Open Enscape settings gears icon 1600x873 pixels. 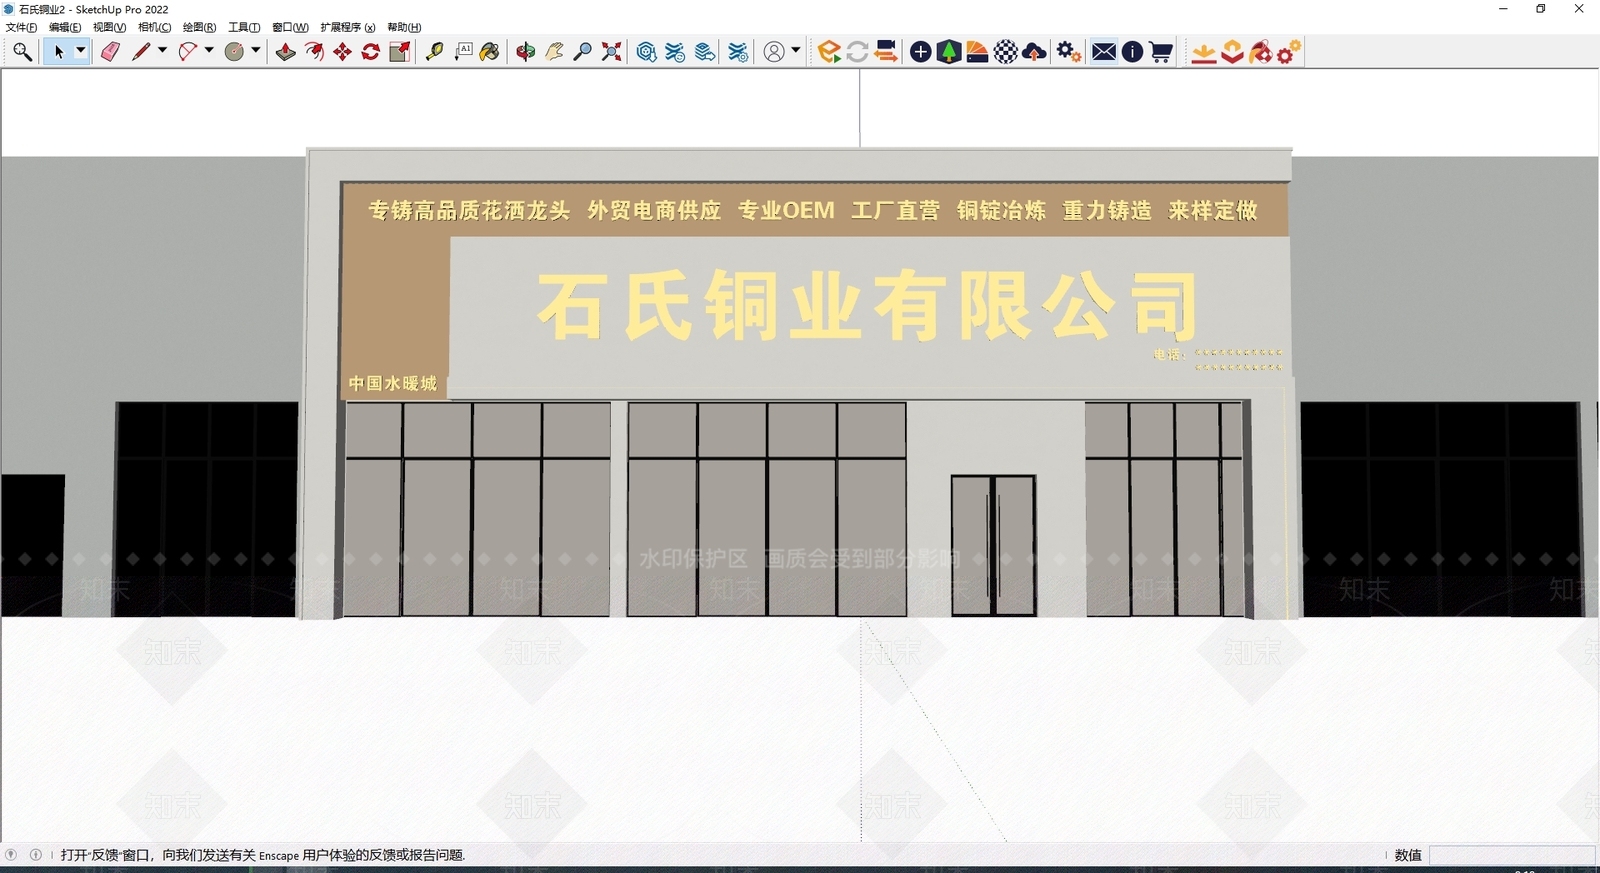(1068, 52)
